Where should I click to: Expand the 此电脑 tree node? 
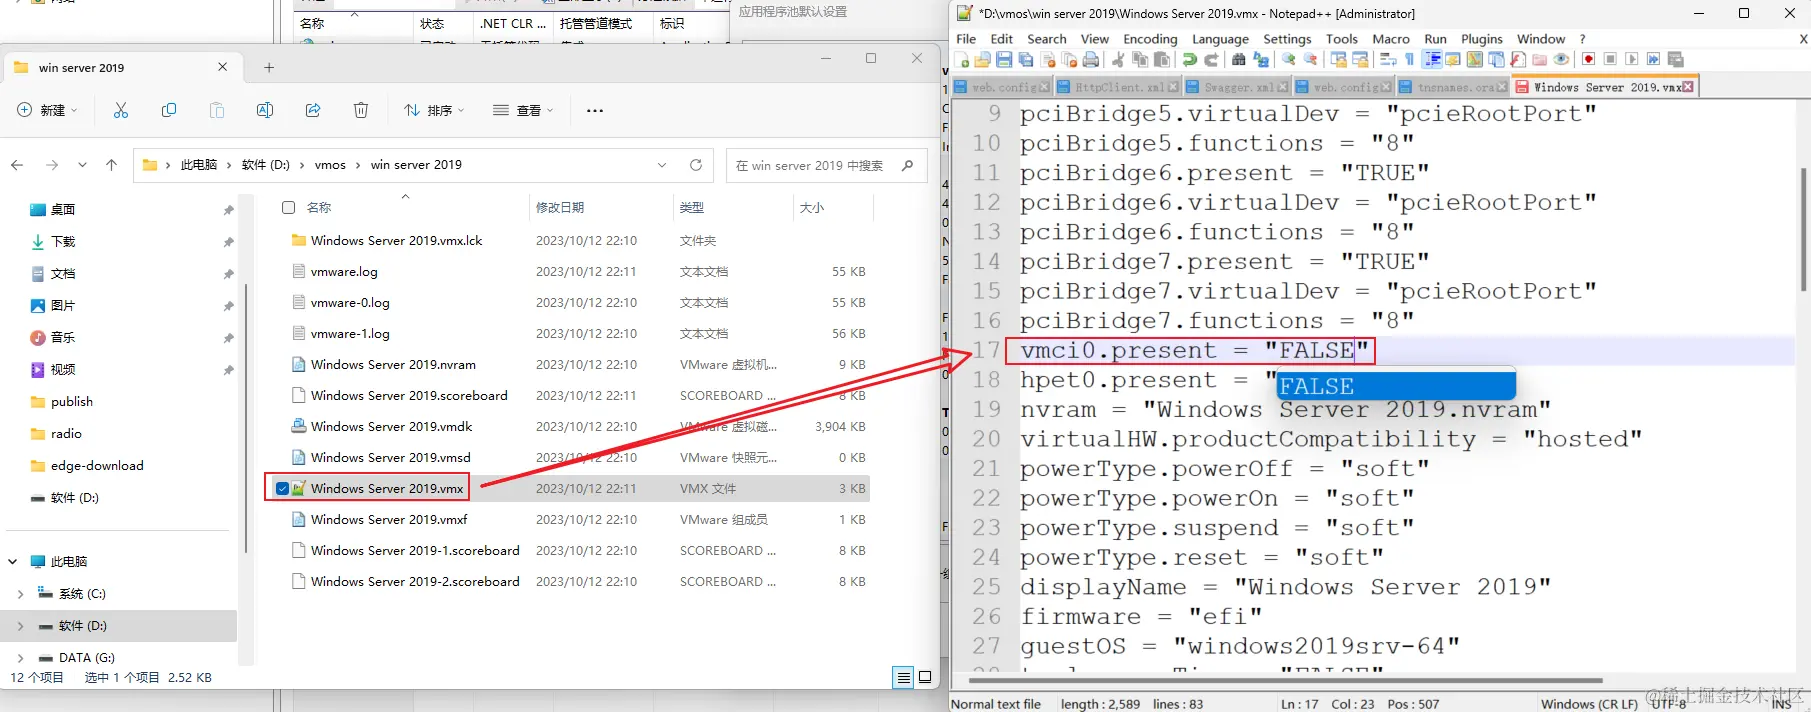click(13, 562)
